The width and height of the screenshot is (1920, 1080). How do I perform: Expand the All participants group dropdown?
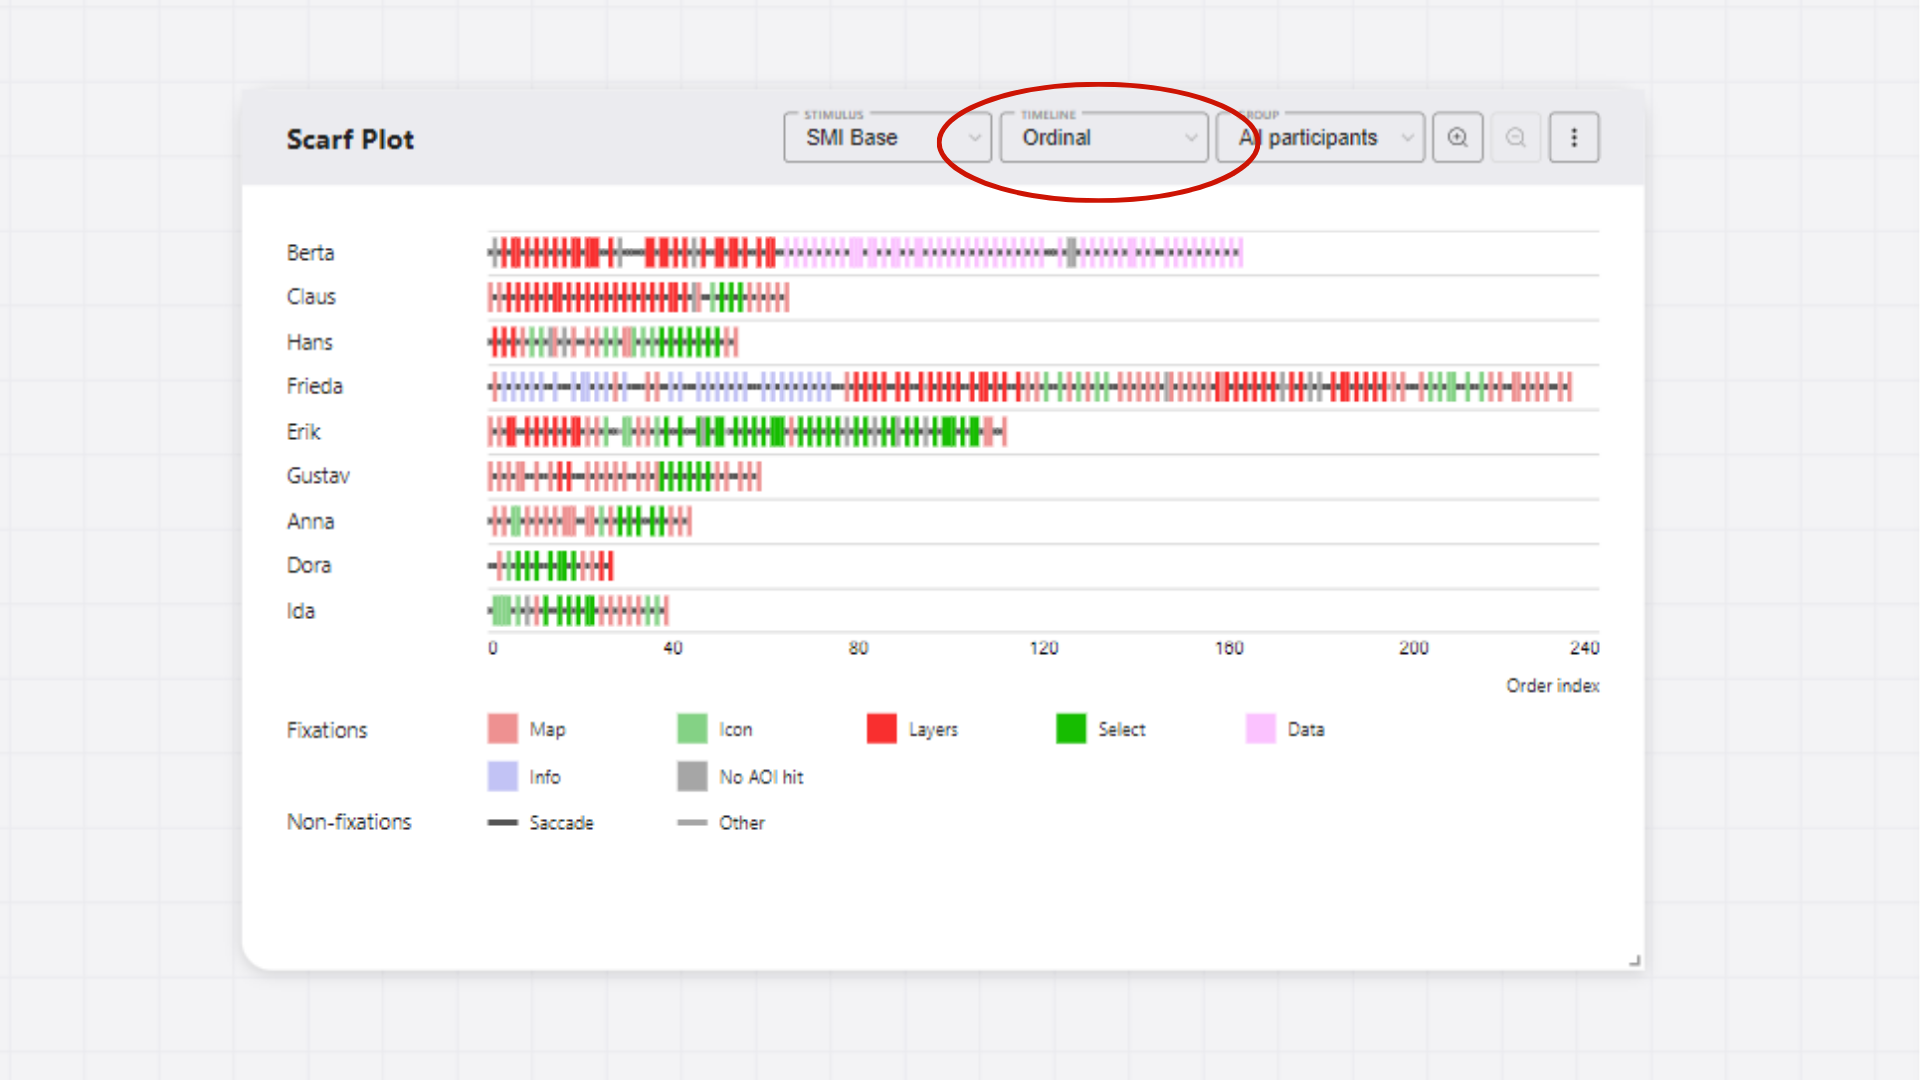(1320, 138)
